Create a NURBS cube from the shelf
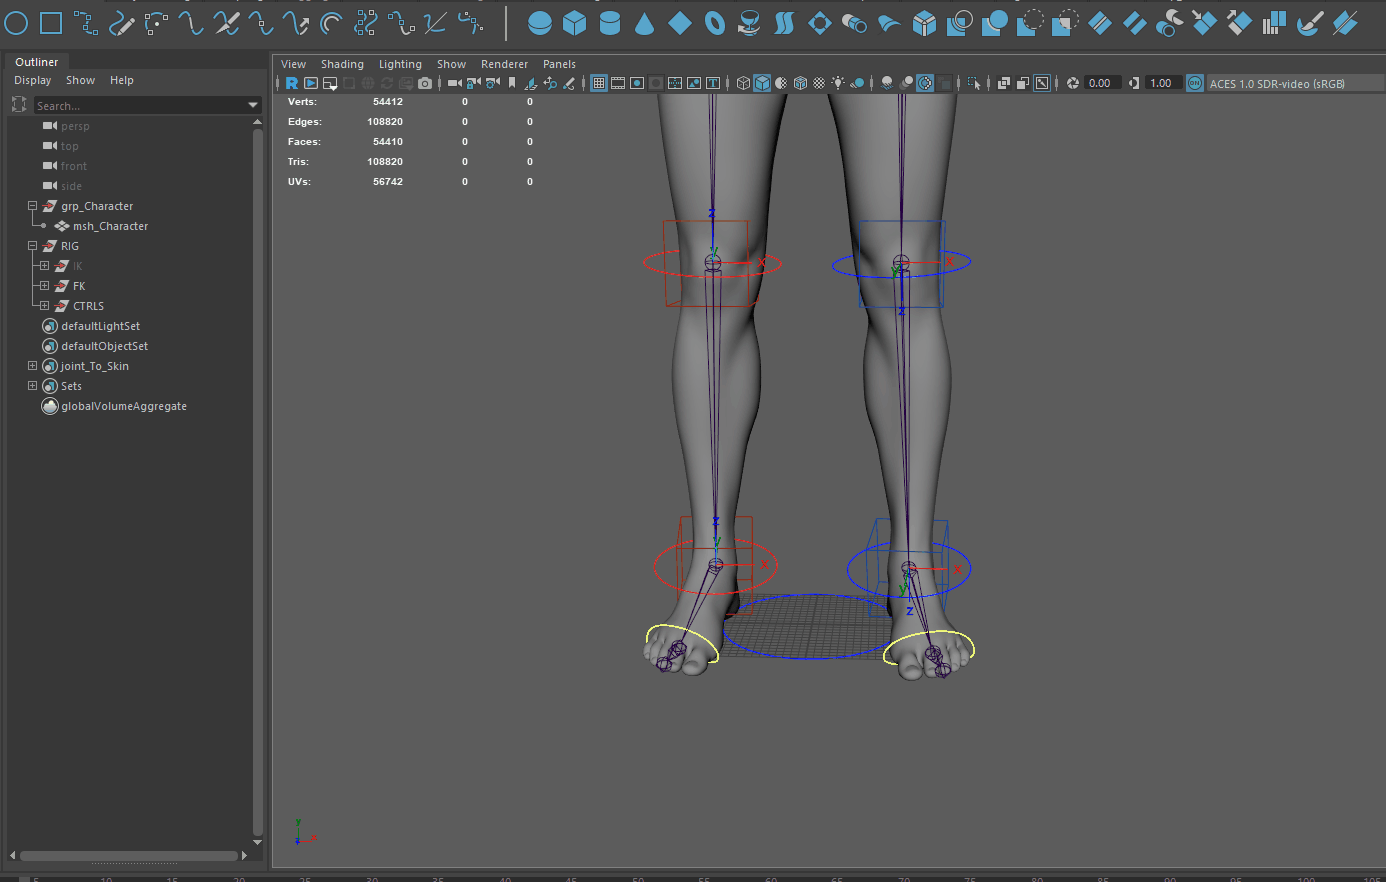 575,22
